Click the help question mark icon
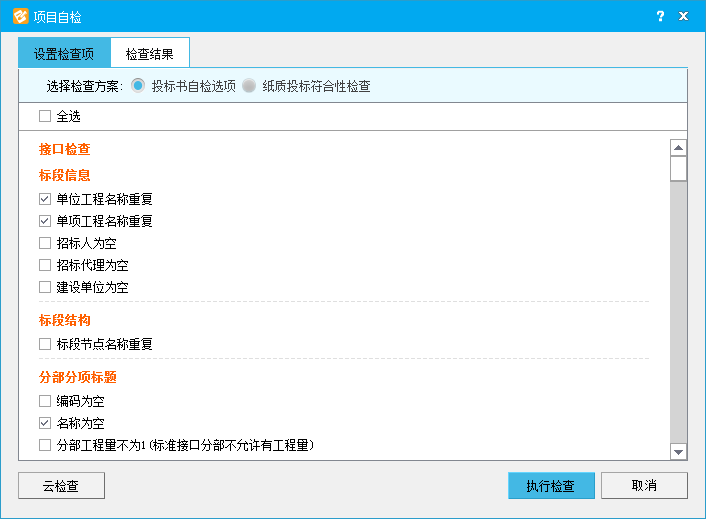This screenshot has width=706, height=519. point(660,16)
